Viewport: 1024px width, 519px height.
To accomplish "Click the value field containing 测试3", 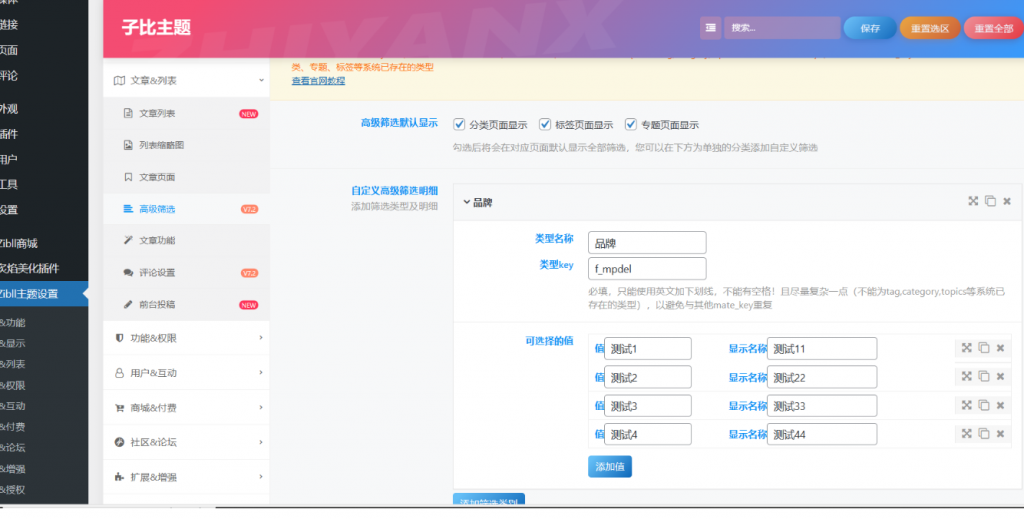I will coord(648,405).
